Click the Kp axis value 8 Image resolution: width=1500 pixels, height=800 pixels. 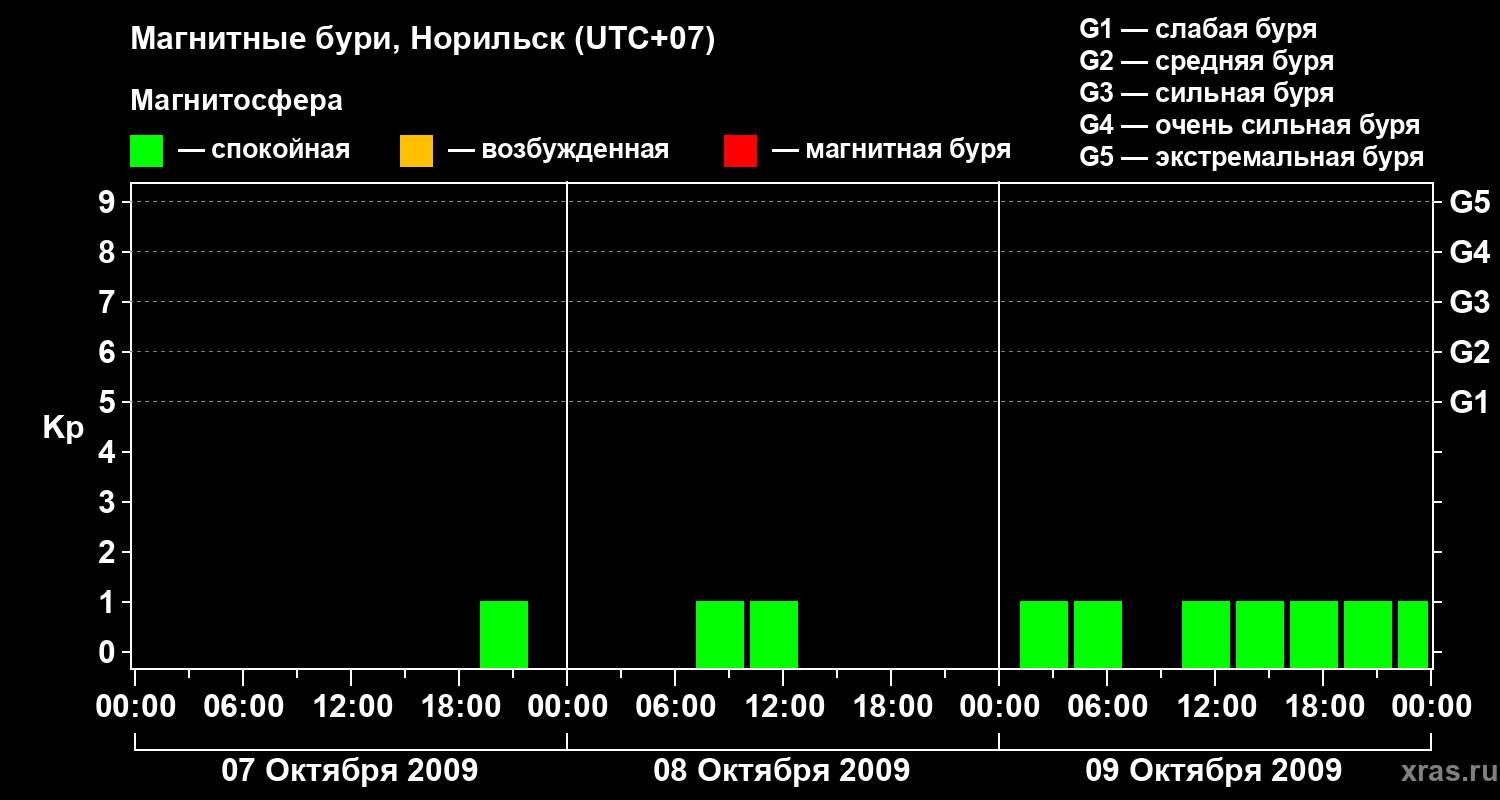pyautogui.click(x=109, y=252)
